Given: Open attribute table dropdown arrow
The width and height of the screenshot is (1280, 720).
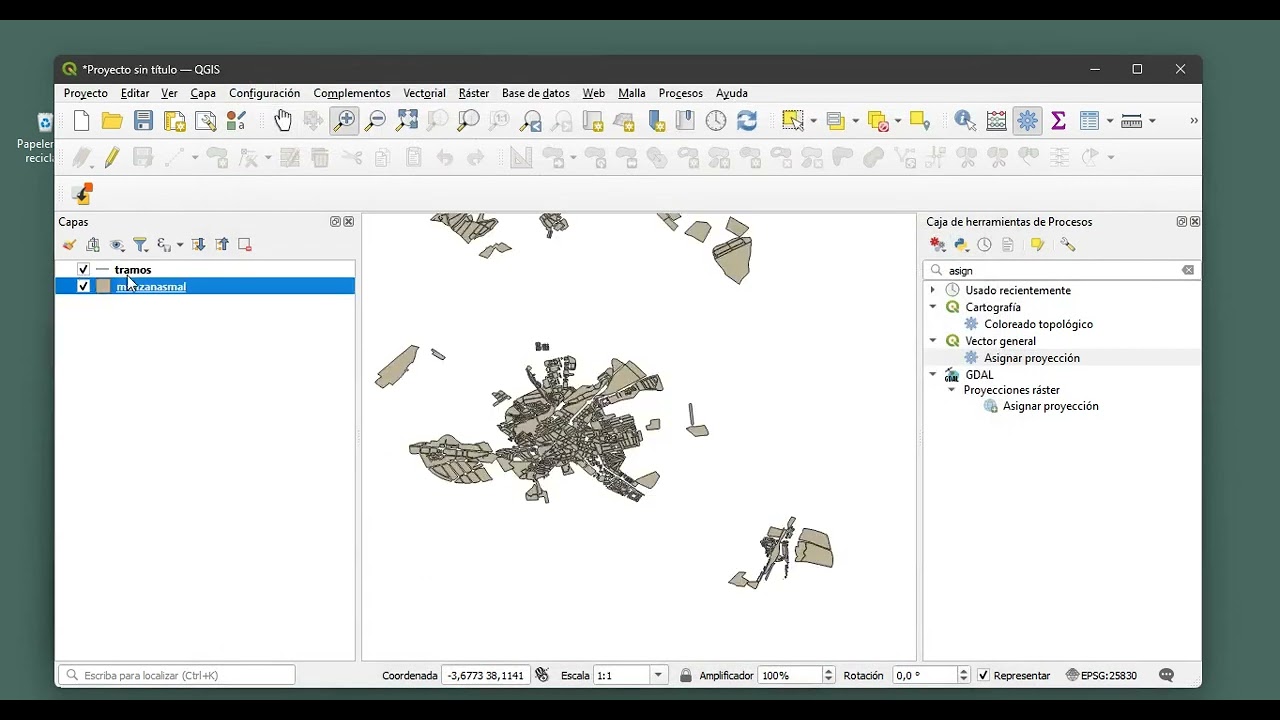Looking at the screenshot, I should 1109,121.
